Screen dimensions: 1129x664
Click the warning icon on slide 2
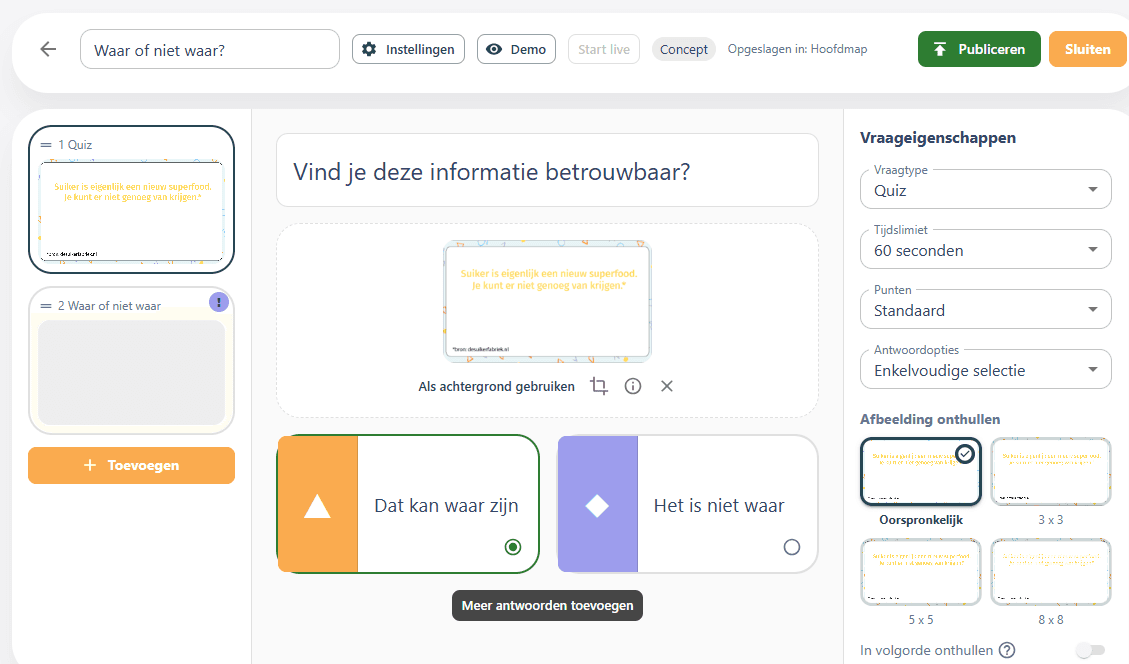(219, 302)
